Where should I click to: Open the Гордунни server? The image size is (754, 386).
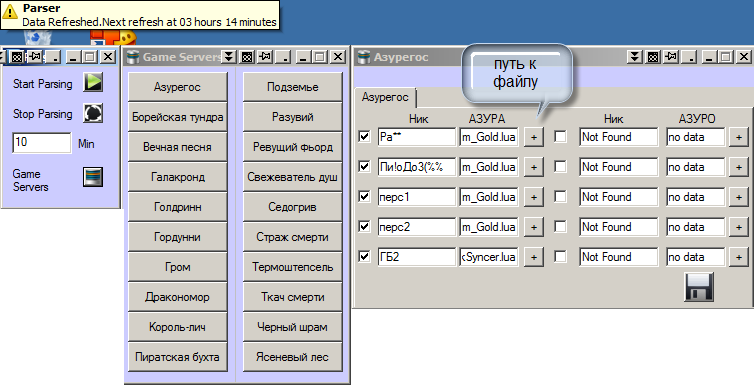[x=177, y=237]
